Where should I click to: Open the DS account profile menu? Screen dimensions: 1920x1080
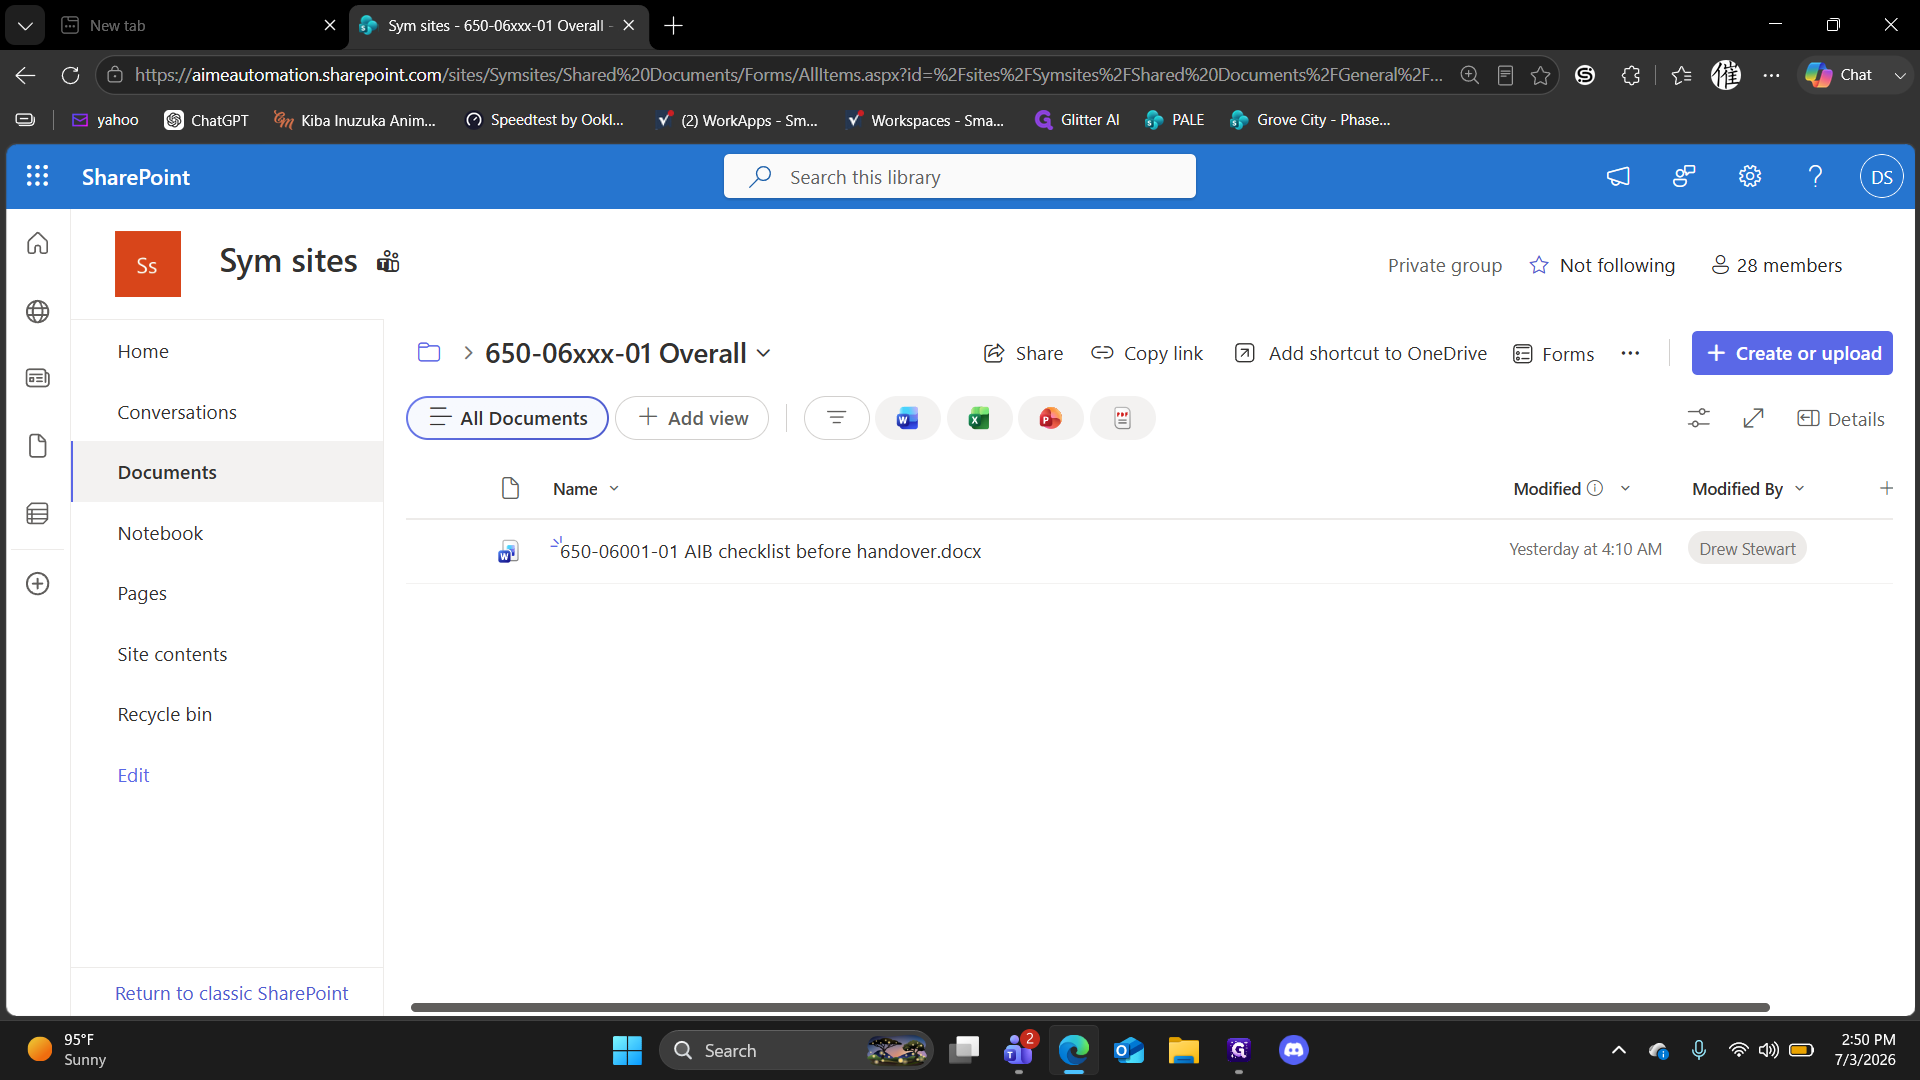(x=1881, y=177)
